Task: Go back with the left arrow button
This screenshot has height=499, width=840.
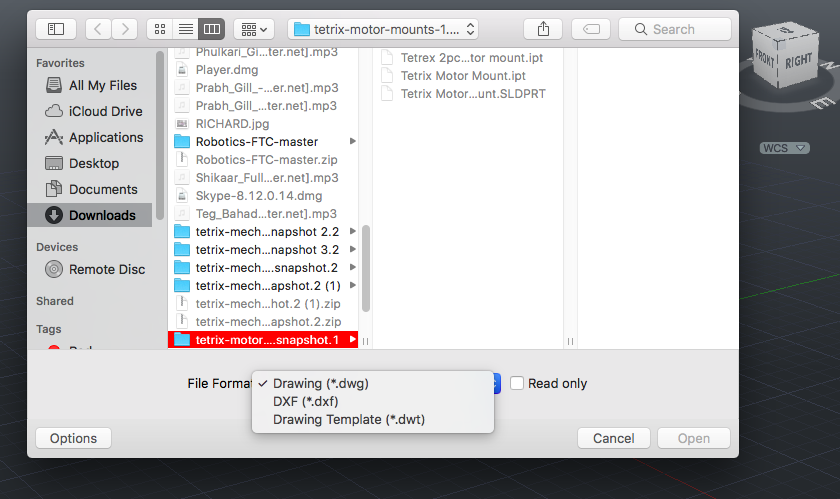Action: (x=98, y=29)
